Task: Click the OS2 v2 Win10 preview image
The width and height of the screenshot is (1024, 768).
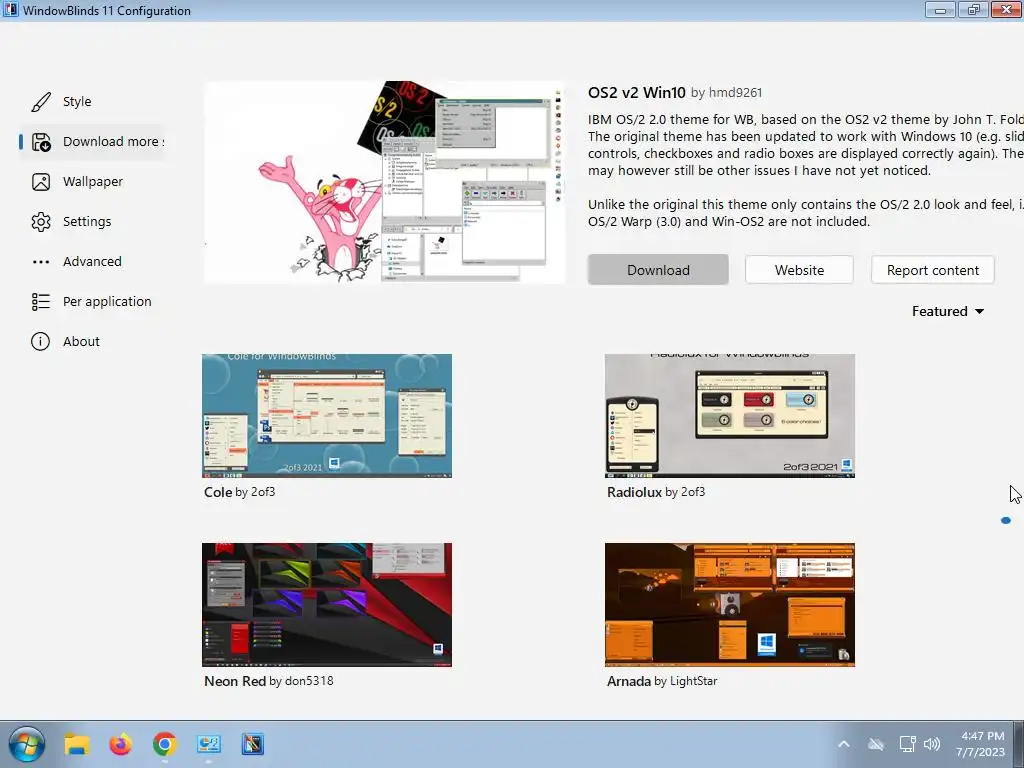Action: click(384, 182)
